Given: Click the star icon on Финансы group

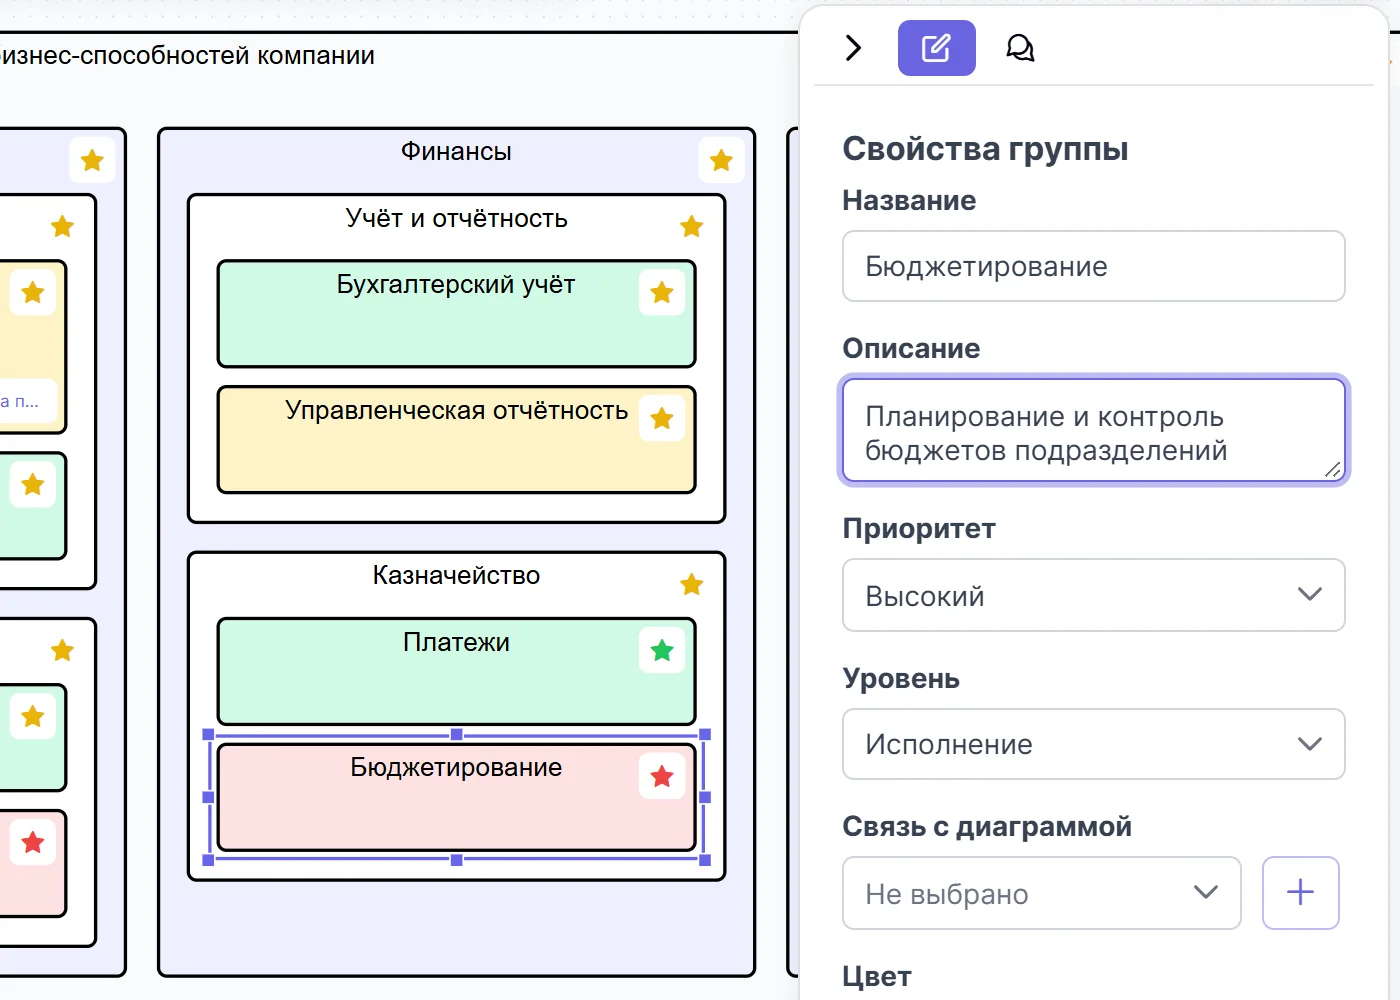Looking at the screenshot, I should (721, 160).
